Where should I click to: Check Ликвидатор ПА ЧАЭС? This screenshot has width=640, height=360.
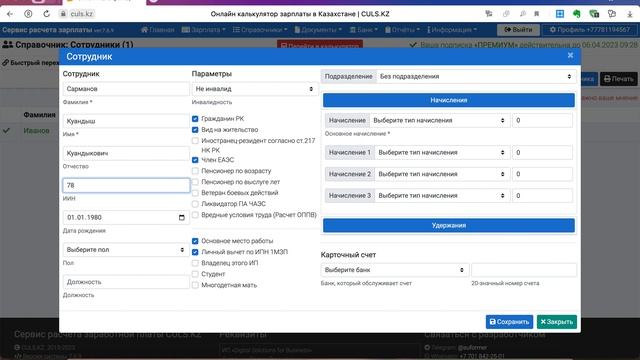[195, 204]
